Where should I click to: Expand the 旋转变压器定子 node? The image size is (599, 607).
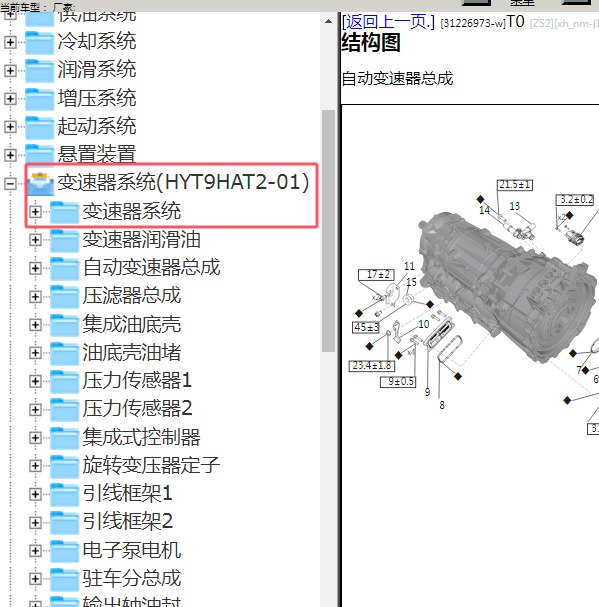pyautogui.click(x=35, y=466)
